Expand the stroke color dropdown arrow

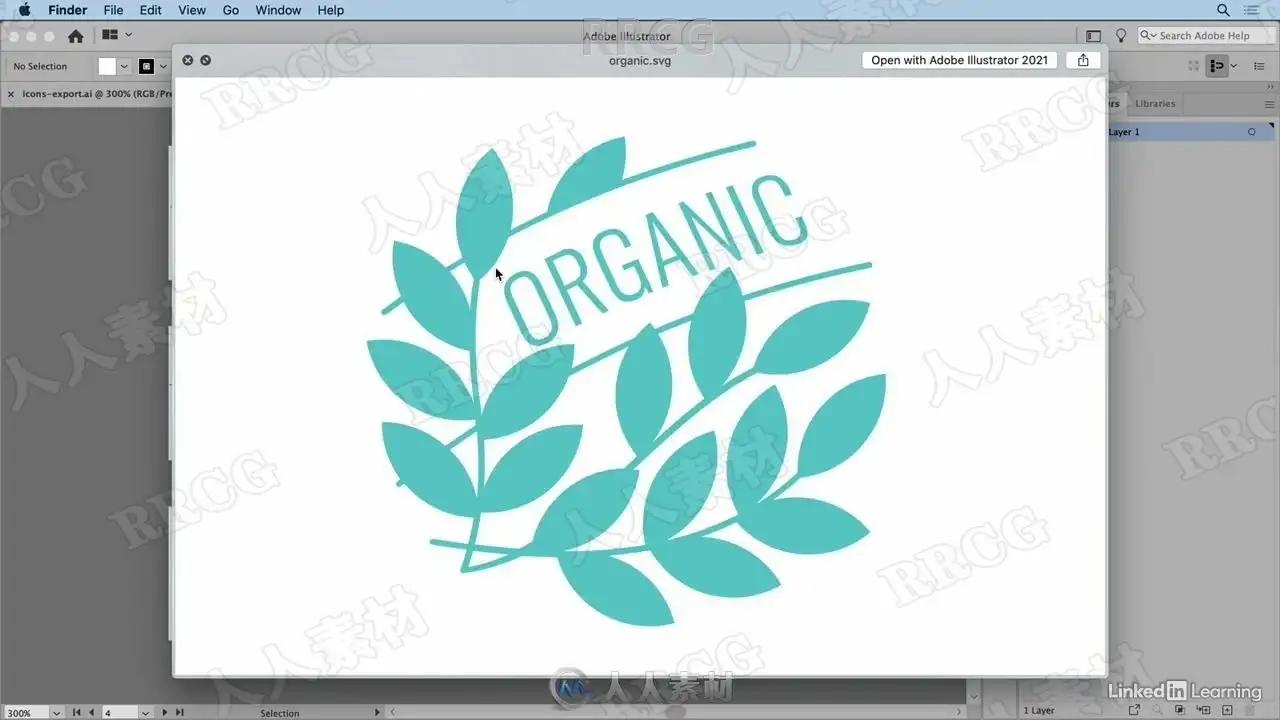(x=162, y=67)
